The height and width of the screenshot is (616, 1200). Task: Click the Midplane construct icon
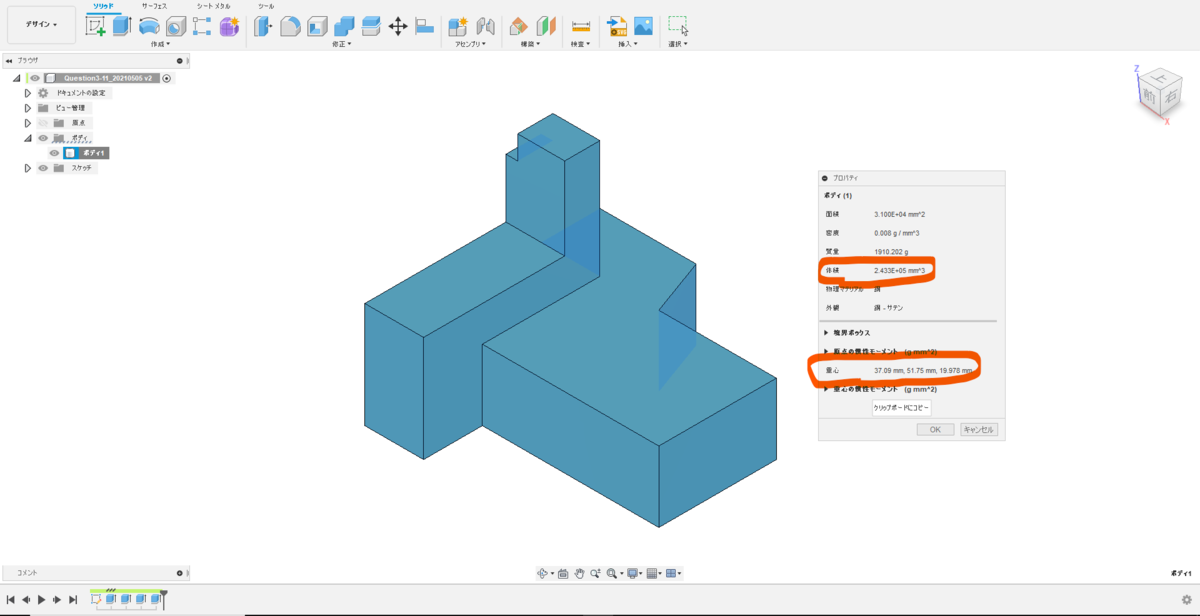pos(545,27)
